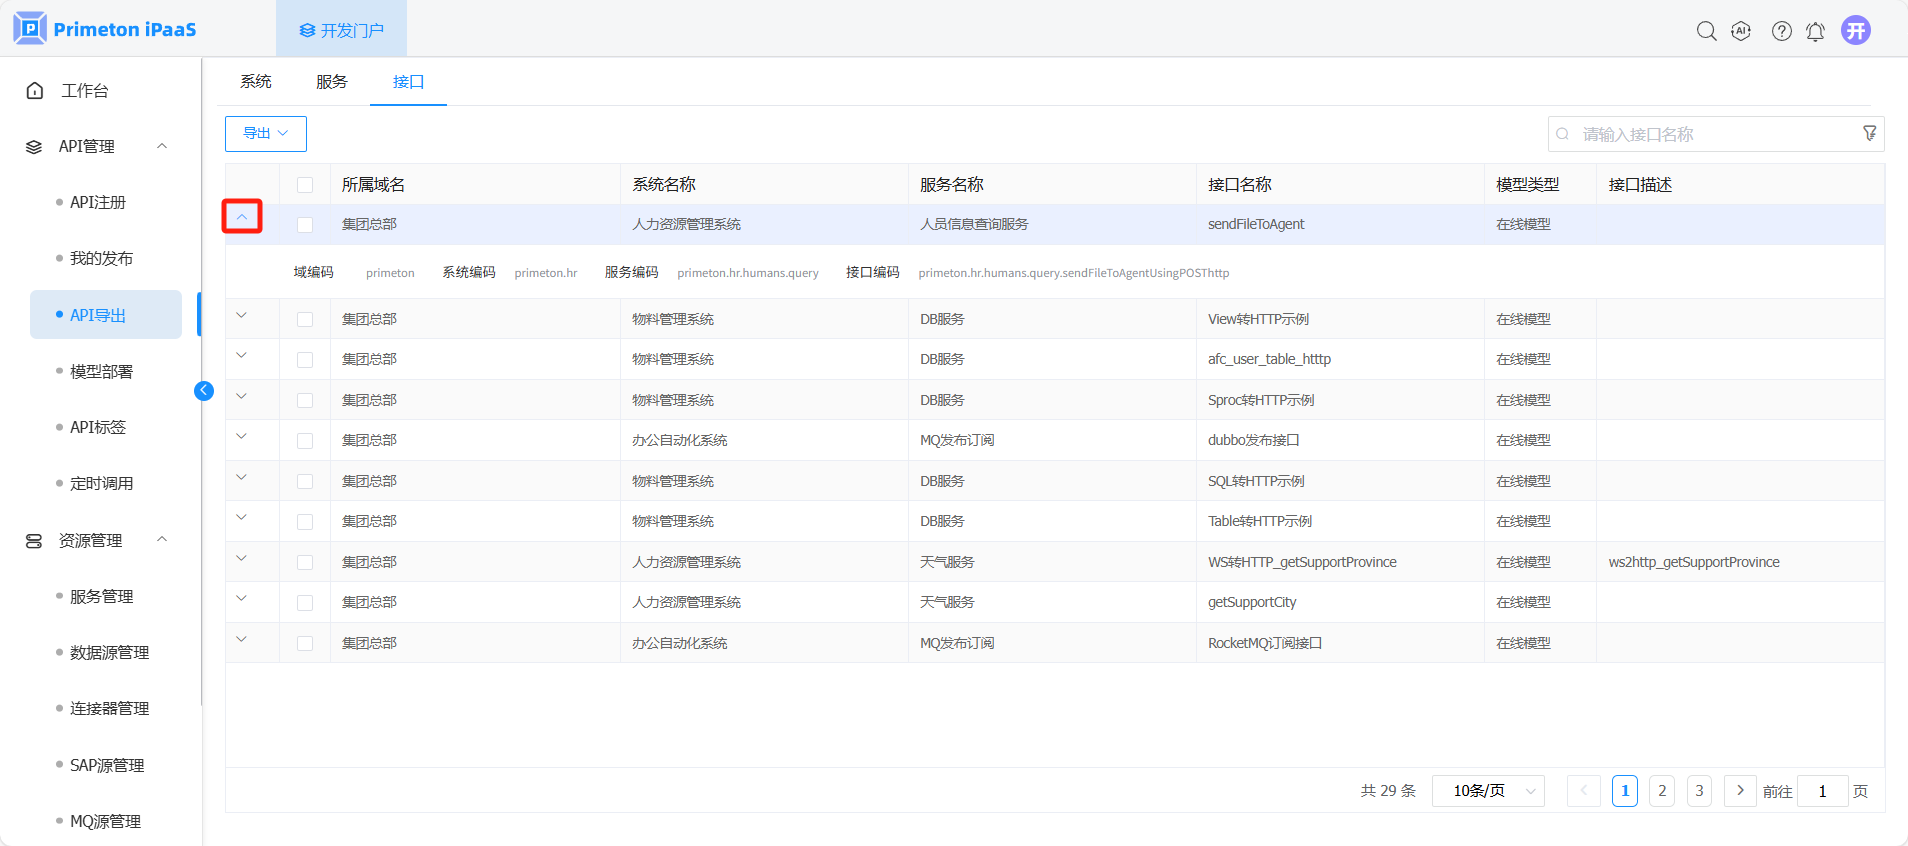This screenshot has width=1908, height=846.
Task: Check the sendFileToAgent row checkbox
Action: 305,225
